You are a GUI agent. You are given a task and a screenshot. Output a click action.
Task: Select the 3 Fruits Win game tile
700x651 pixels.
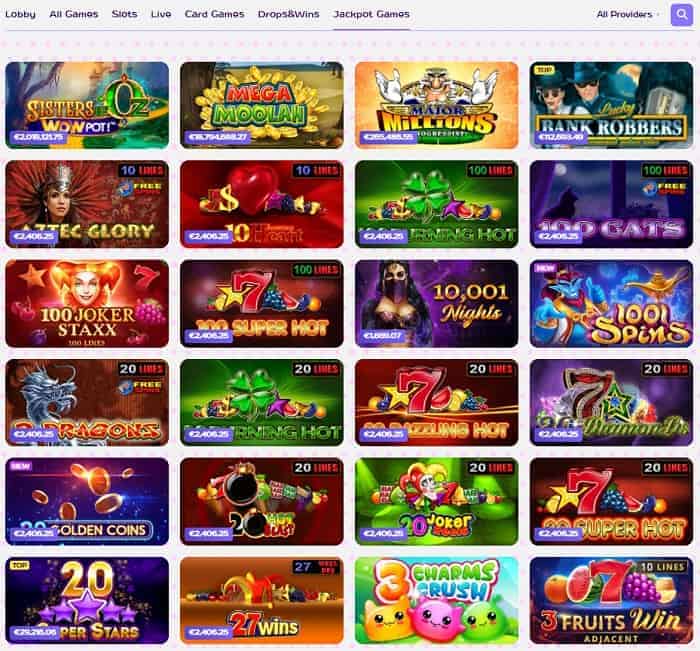pos(611,600)
